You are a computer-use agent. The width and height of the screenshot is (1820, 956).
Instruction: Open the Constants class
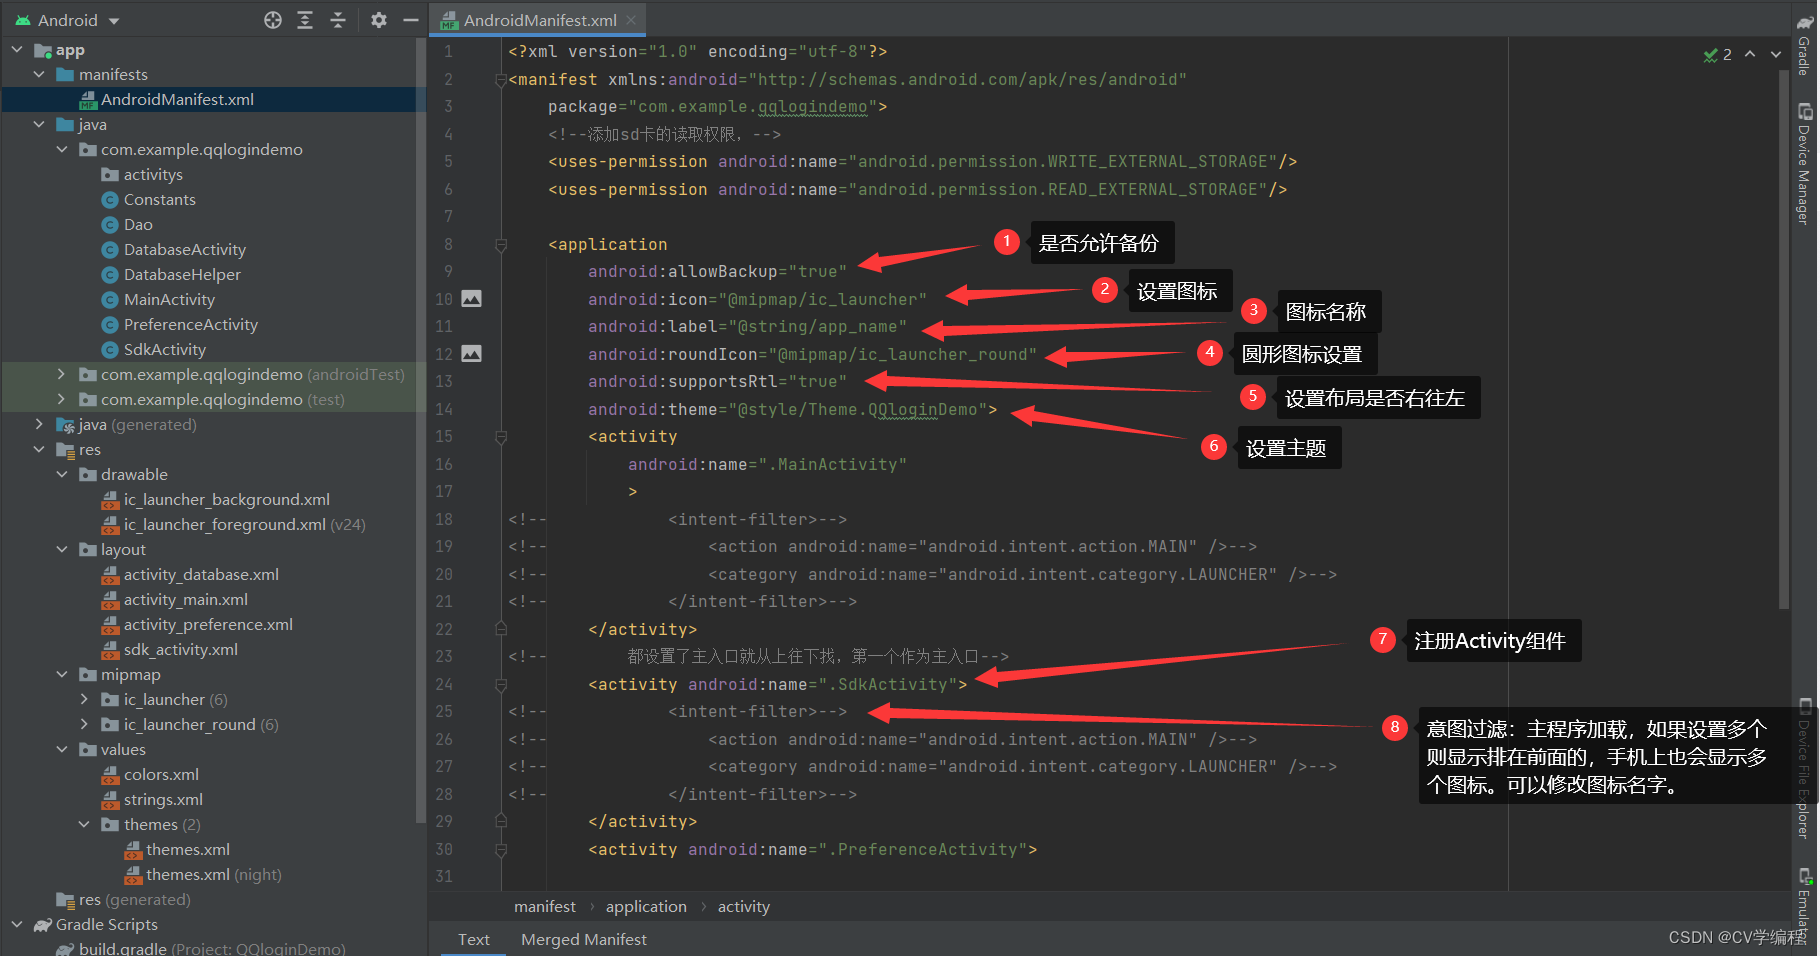tap(159, 199)
